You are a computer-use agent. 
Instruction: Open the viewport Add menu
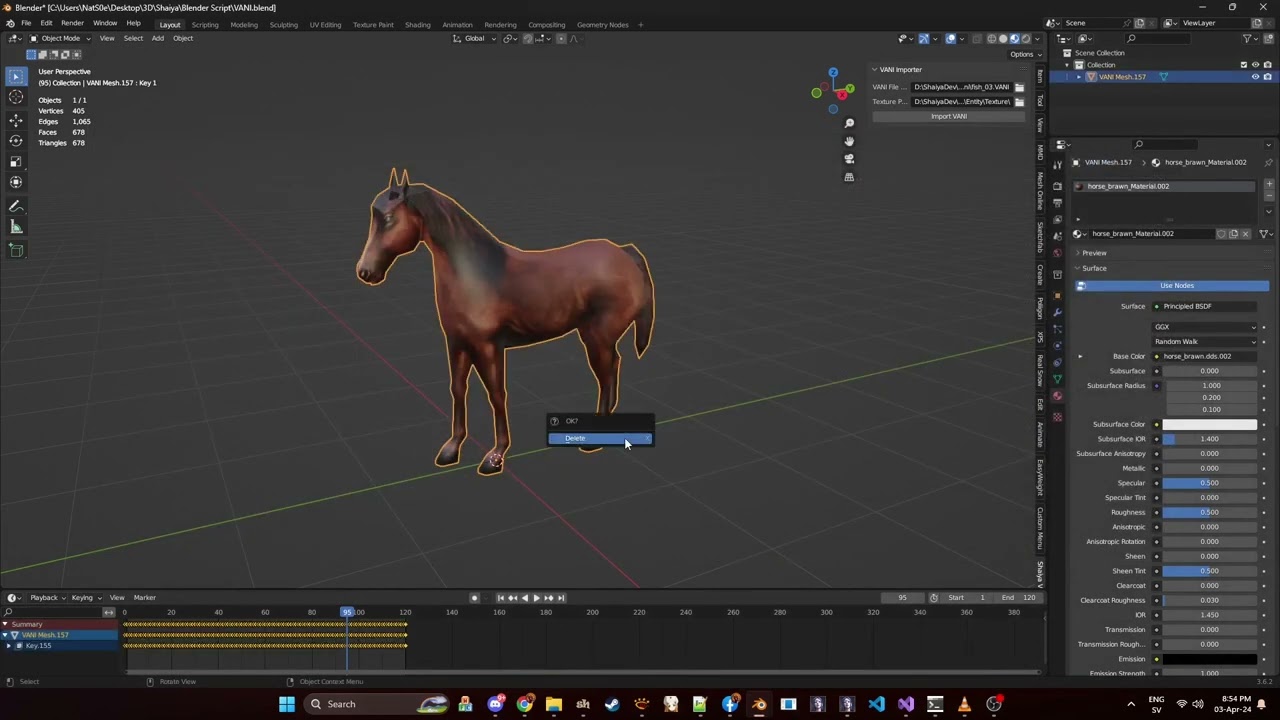[157, 39]
